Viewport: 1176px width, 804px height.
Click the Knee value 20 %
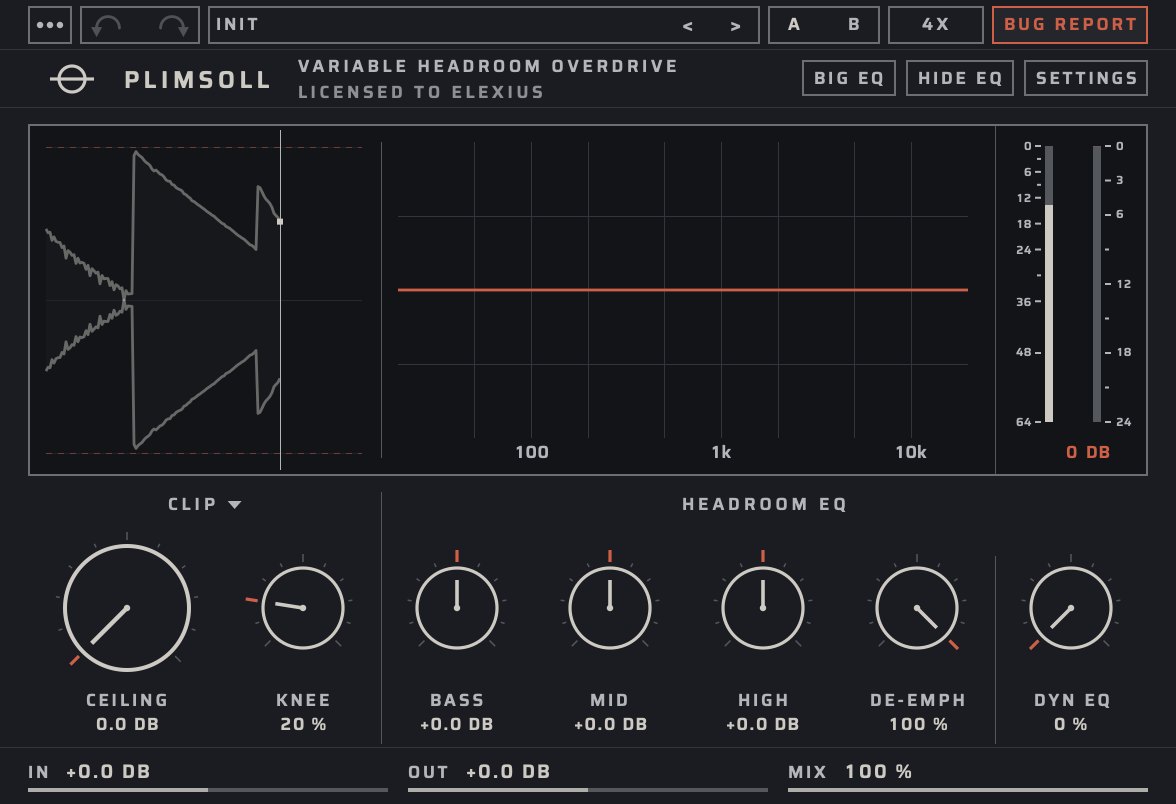click(x=303, y=724)
